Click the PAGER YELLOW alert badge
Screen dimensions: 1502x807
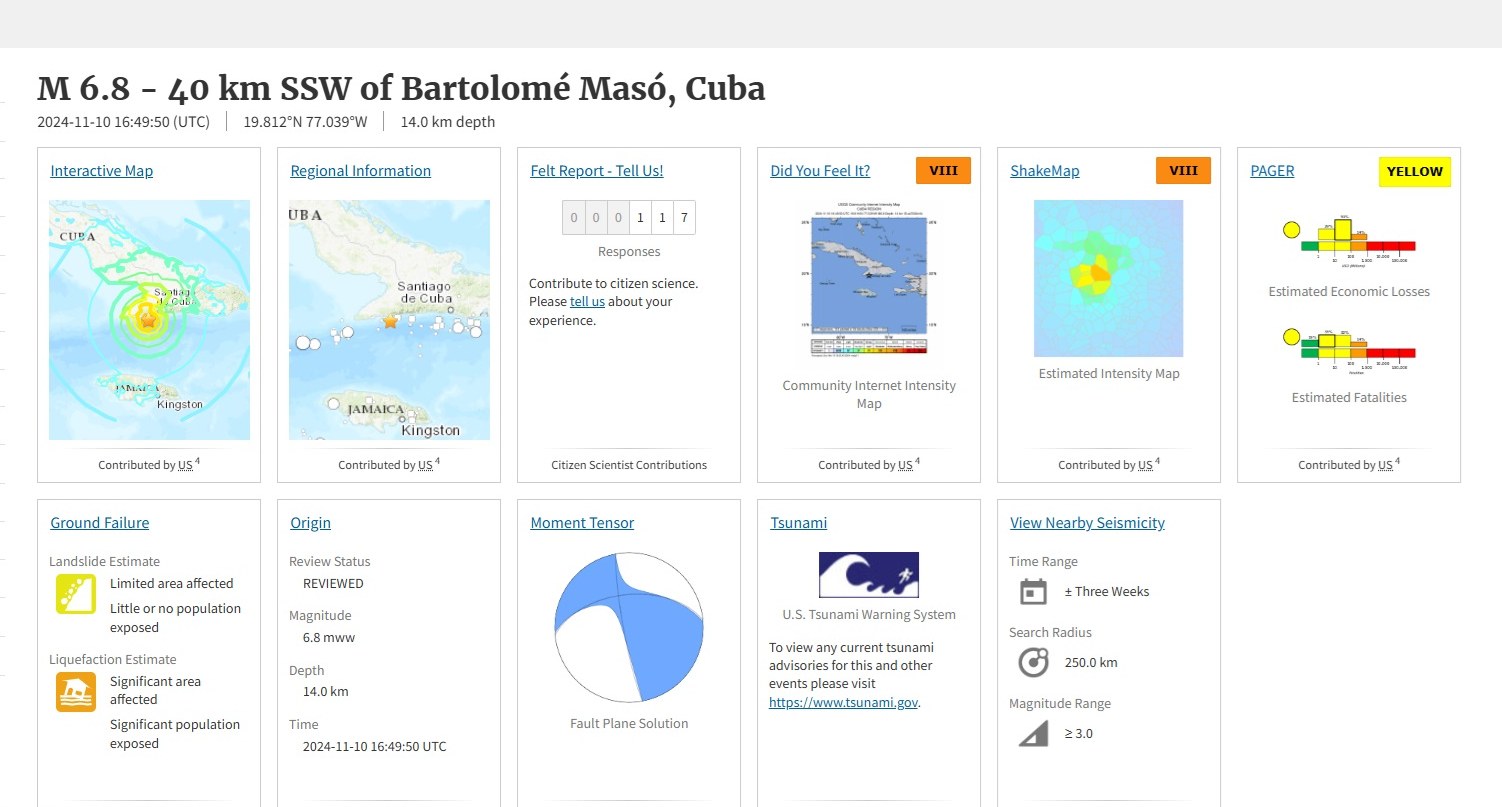(x=1415, y=171)
